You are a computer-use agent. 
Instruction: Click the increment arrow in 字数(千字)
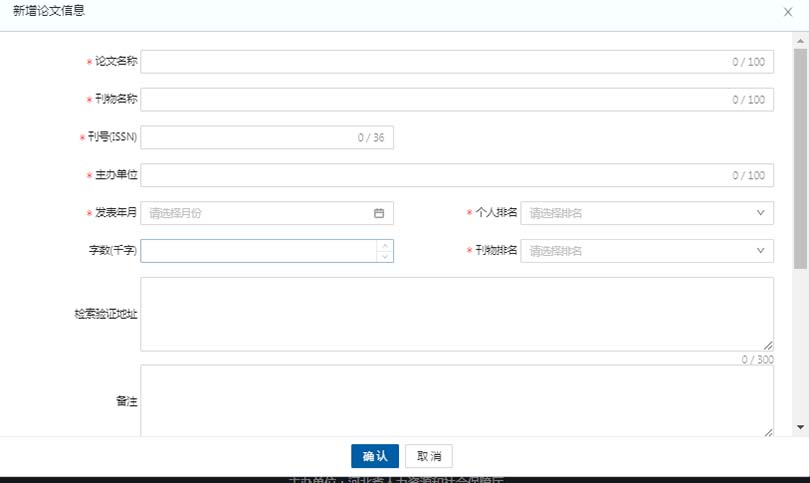(x=385, y=245)
